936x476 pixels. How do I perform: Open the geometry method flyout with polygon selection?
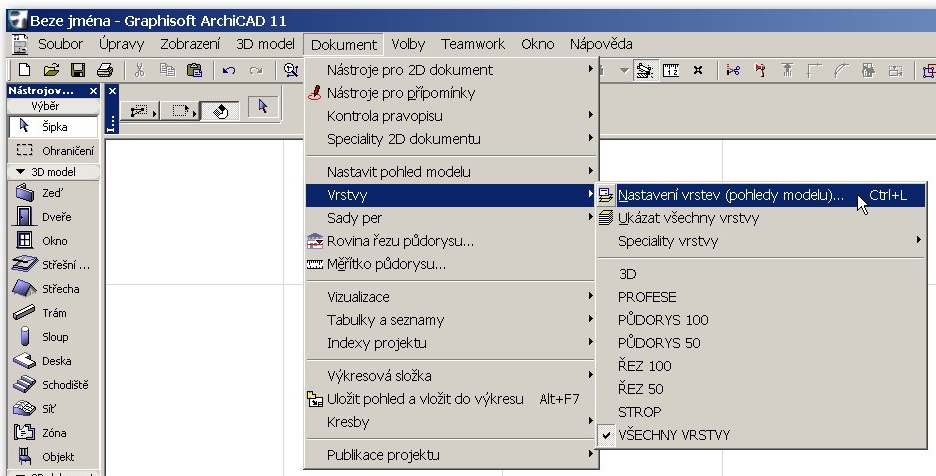(x=140, y=111)
